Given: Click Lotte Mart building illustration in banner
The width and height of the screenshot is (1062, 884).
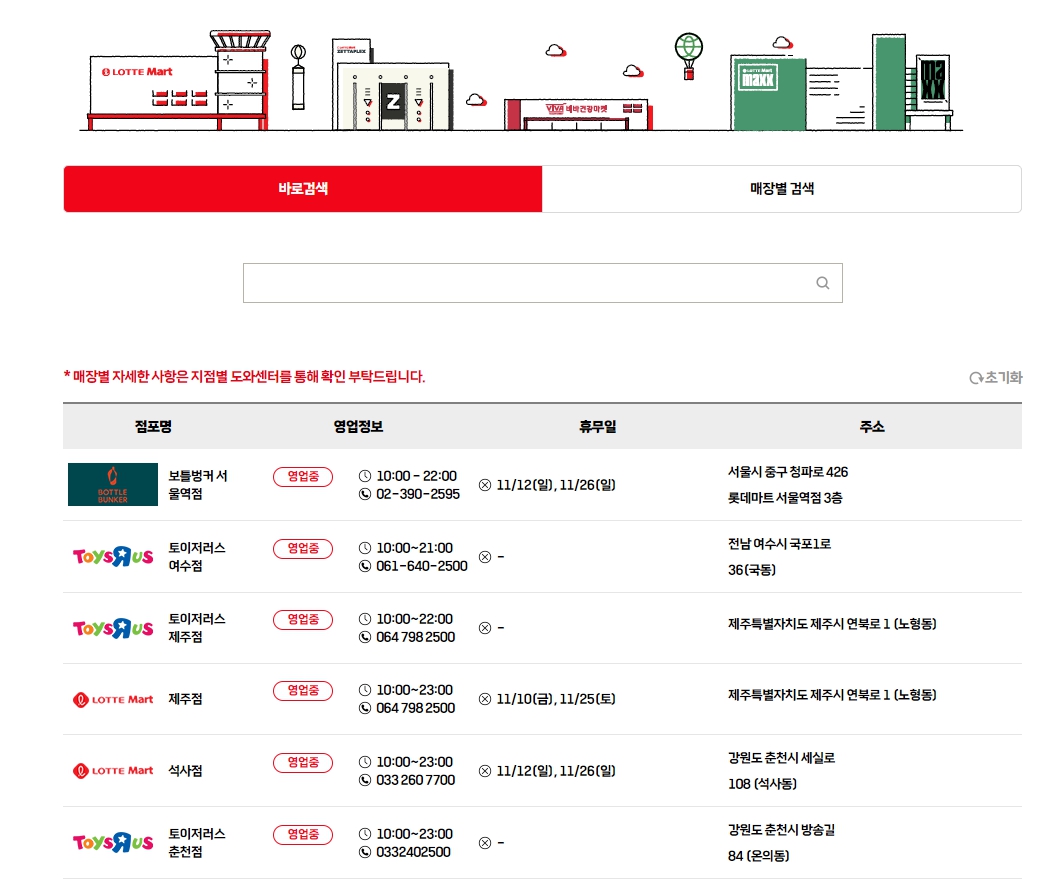Looking at the screenshot, I should pos(179,80).
